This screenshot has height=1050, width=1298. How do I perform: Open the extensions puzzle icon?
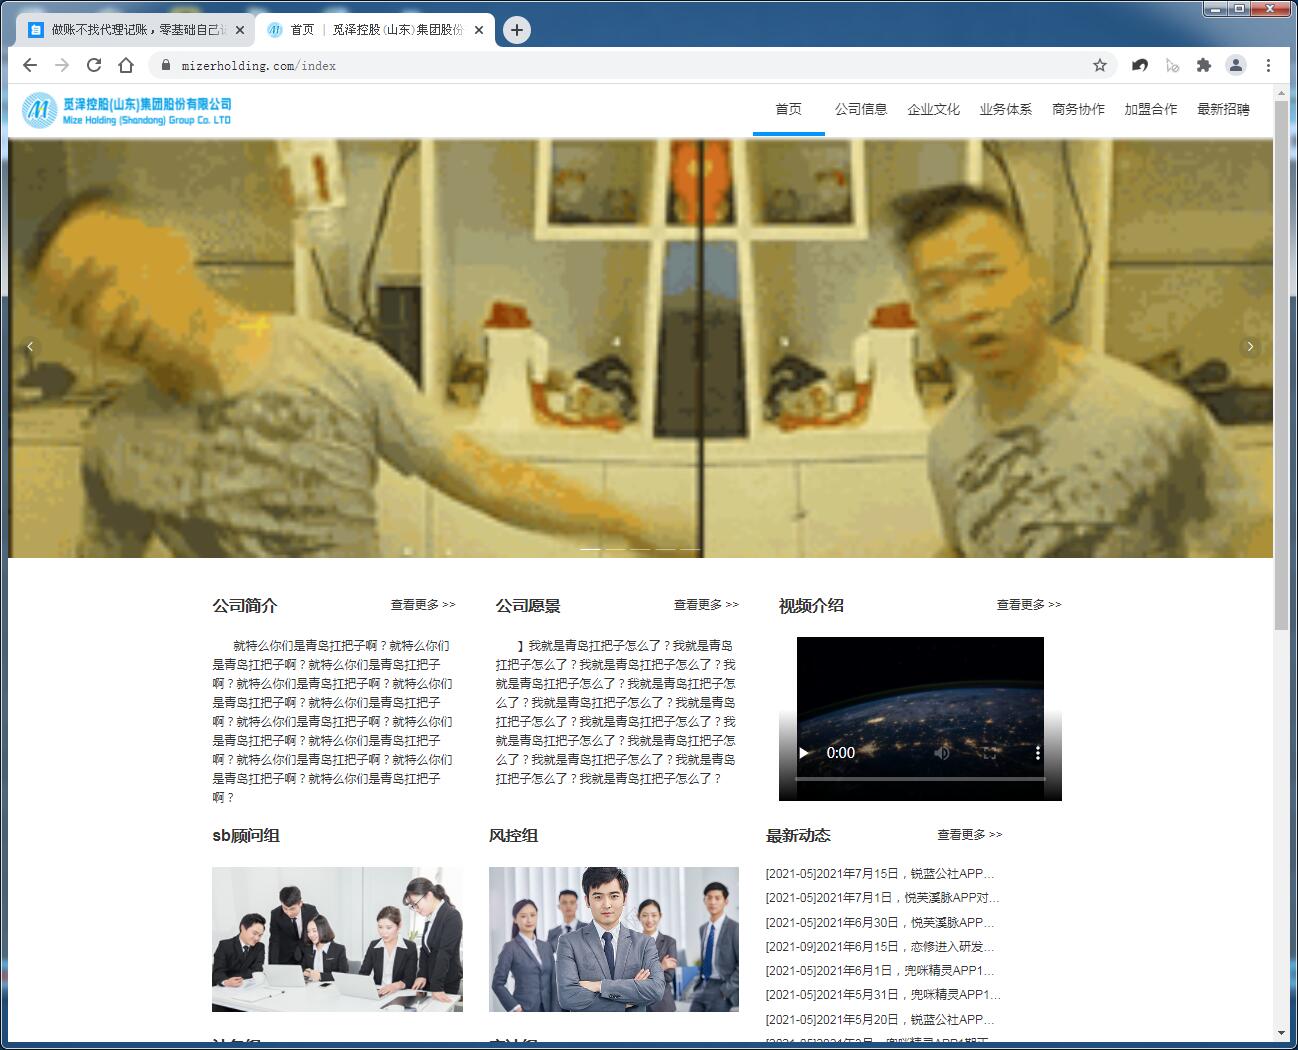1204,65
